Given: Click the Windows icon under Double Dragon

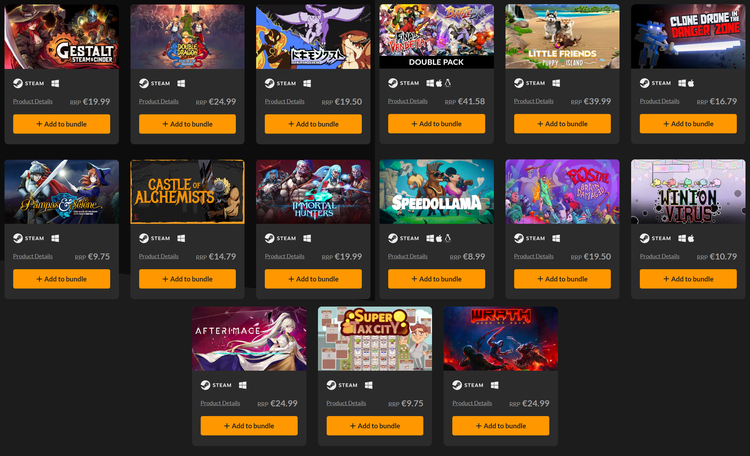Looking at the screenshot, I should (x=181, y=83).
